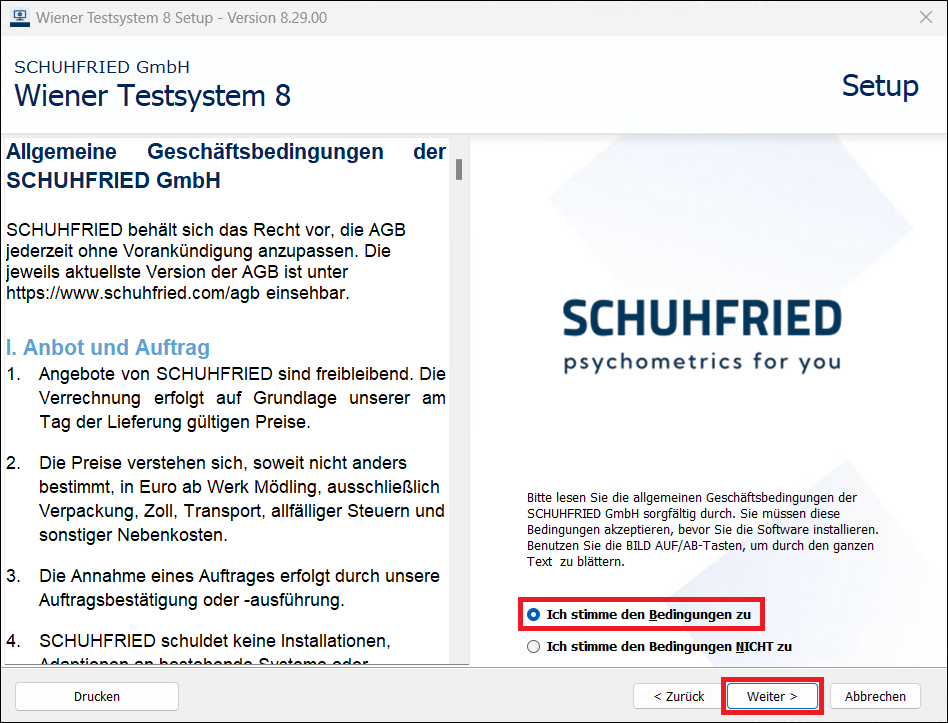Click the SCHUHFRIED logo graphic
The height and width of the screenshot is (723, 948).
click(x=702, y=318)
